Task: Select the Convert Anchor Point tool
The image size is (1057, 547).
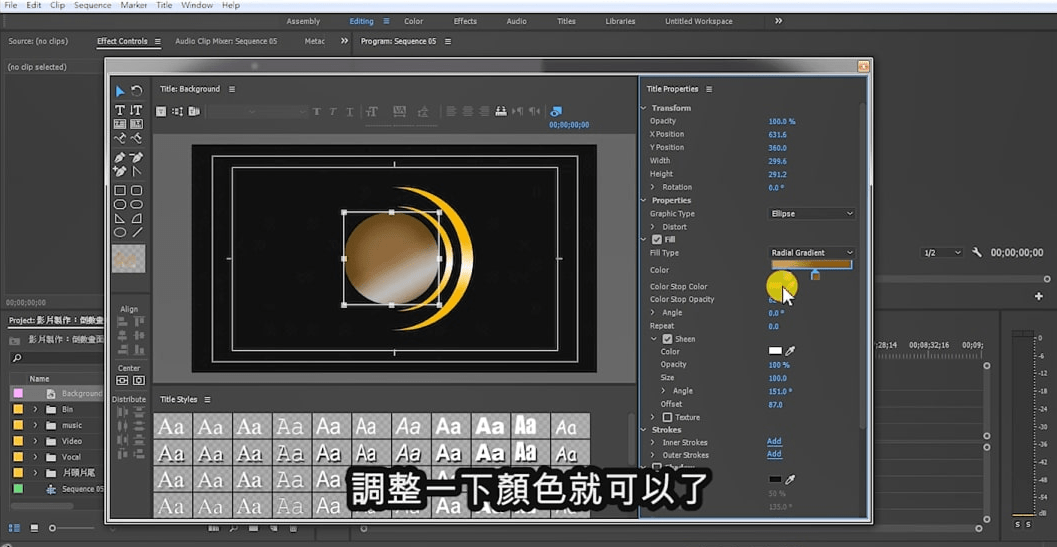Action: point(136,171)
